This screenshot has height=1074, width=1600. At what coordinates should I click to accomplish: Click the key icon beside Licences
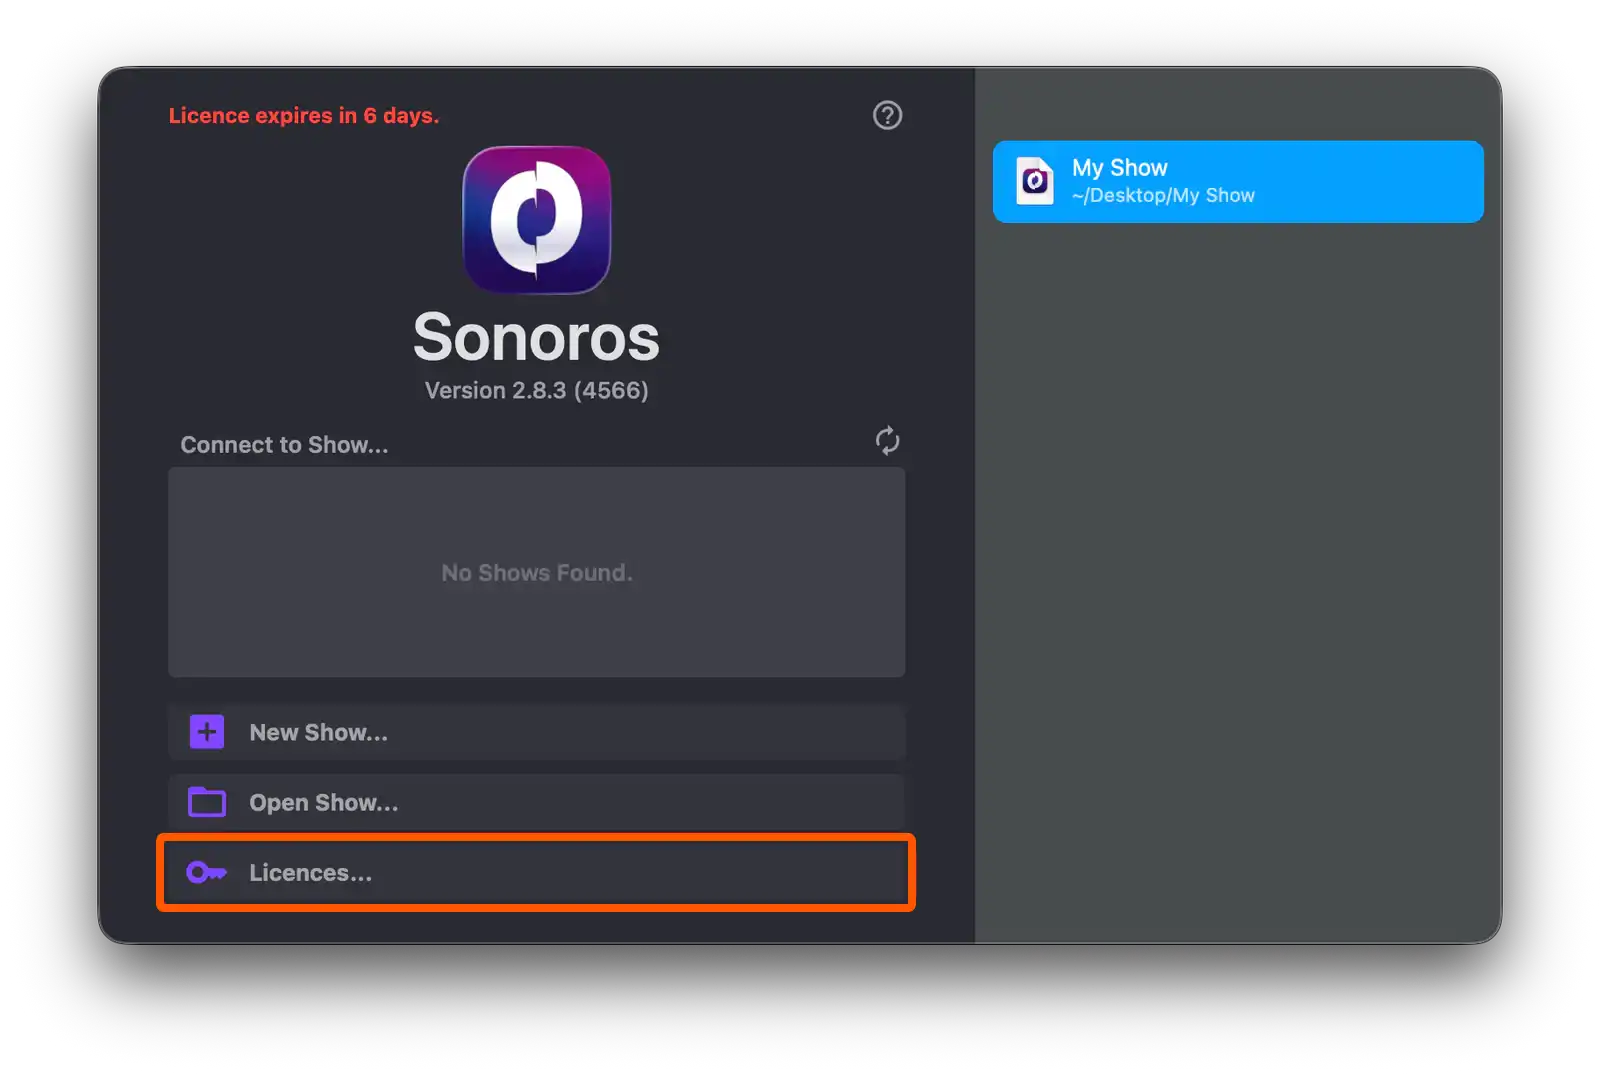(207, 872)
